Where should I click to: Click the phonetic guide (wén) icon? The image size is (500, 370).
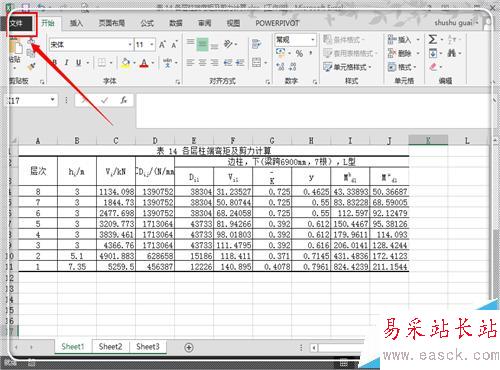pos(168,62)
